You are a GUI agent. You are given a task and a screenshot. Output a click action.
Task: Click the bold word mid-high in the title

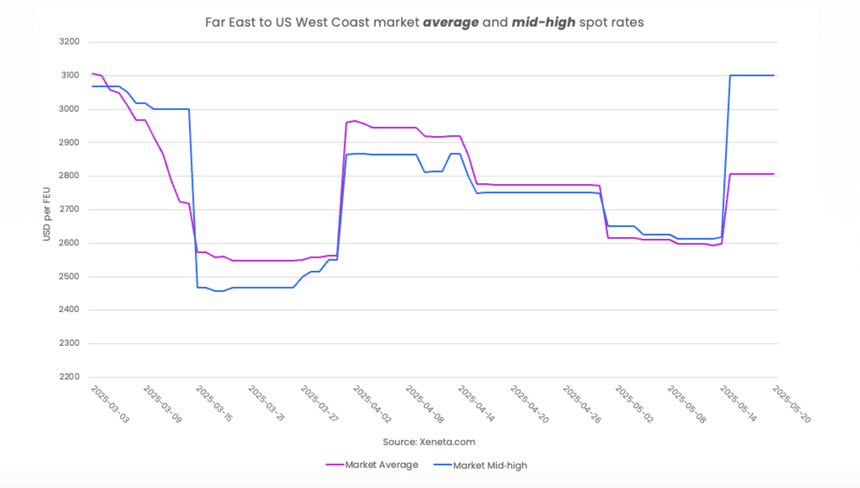point(544,22)
